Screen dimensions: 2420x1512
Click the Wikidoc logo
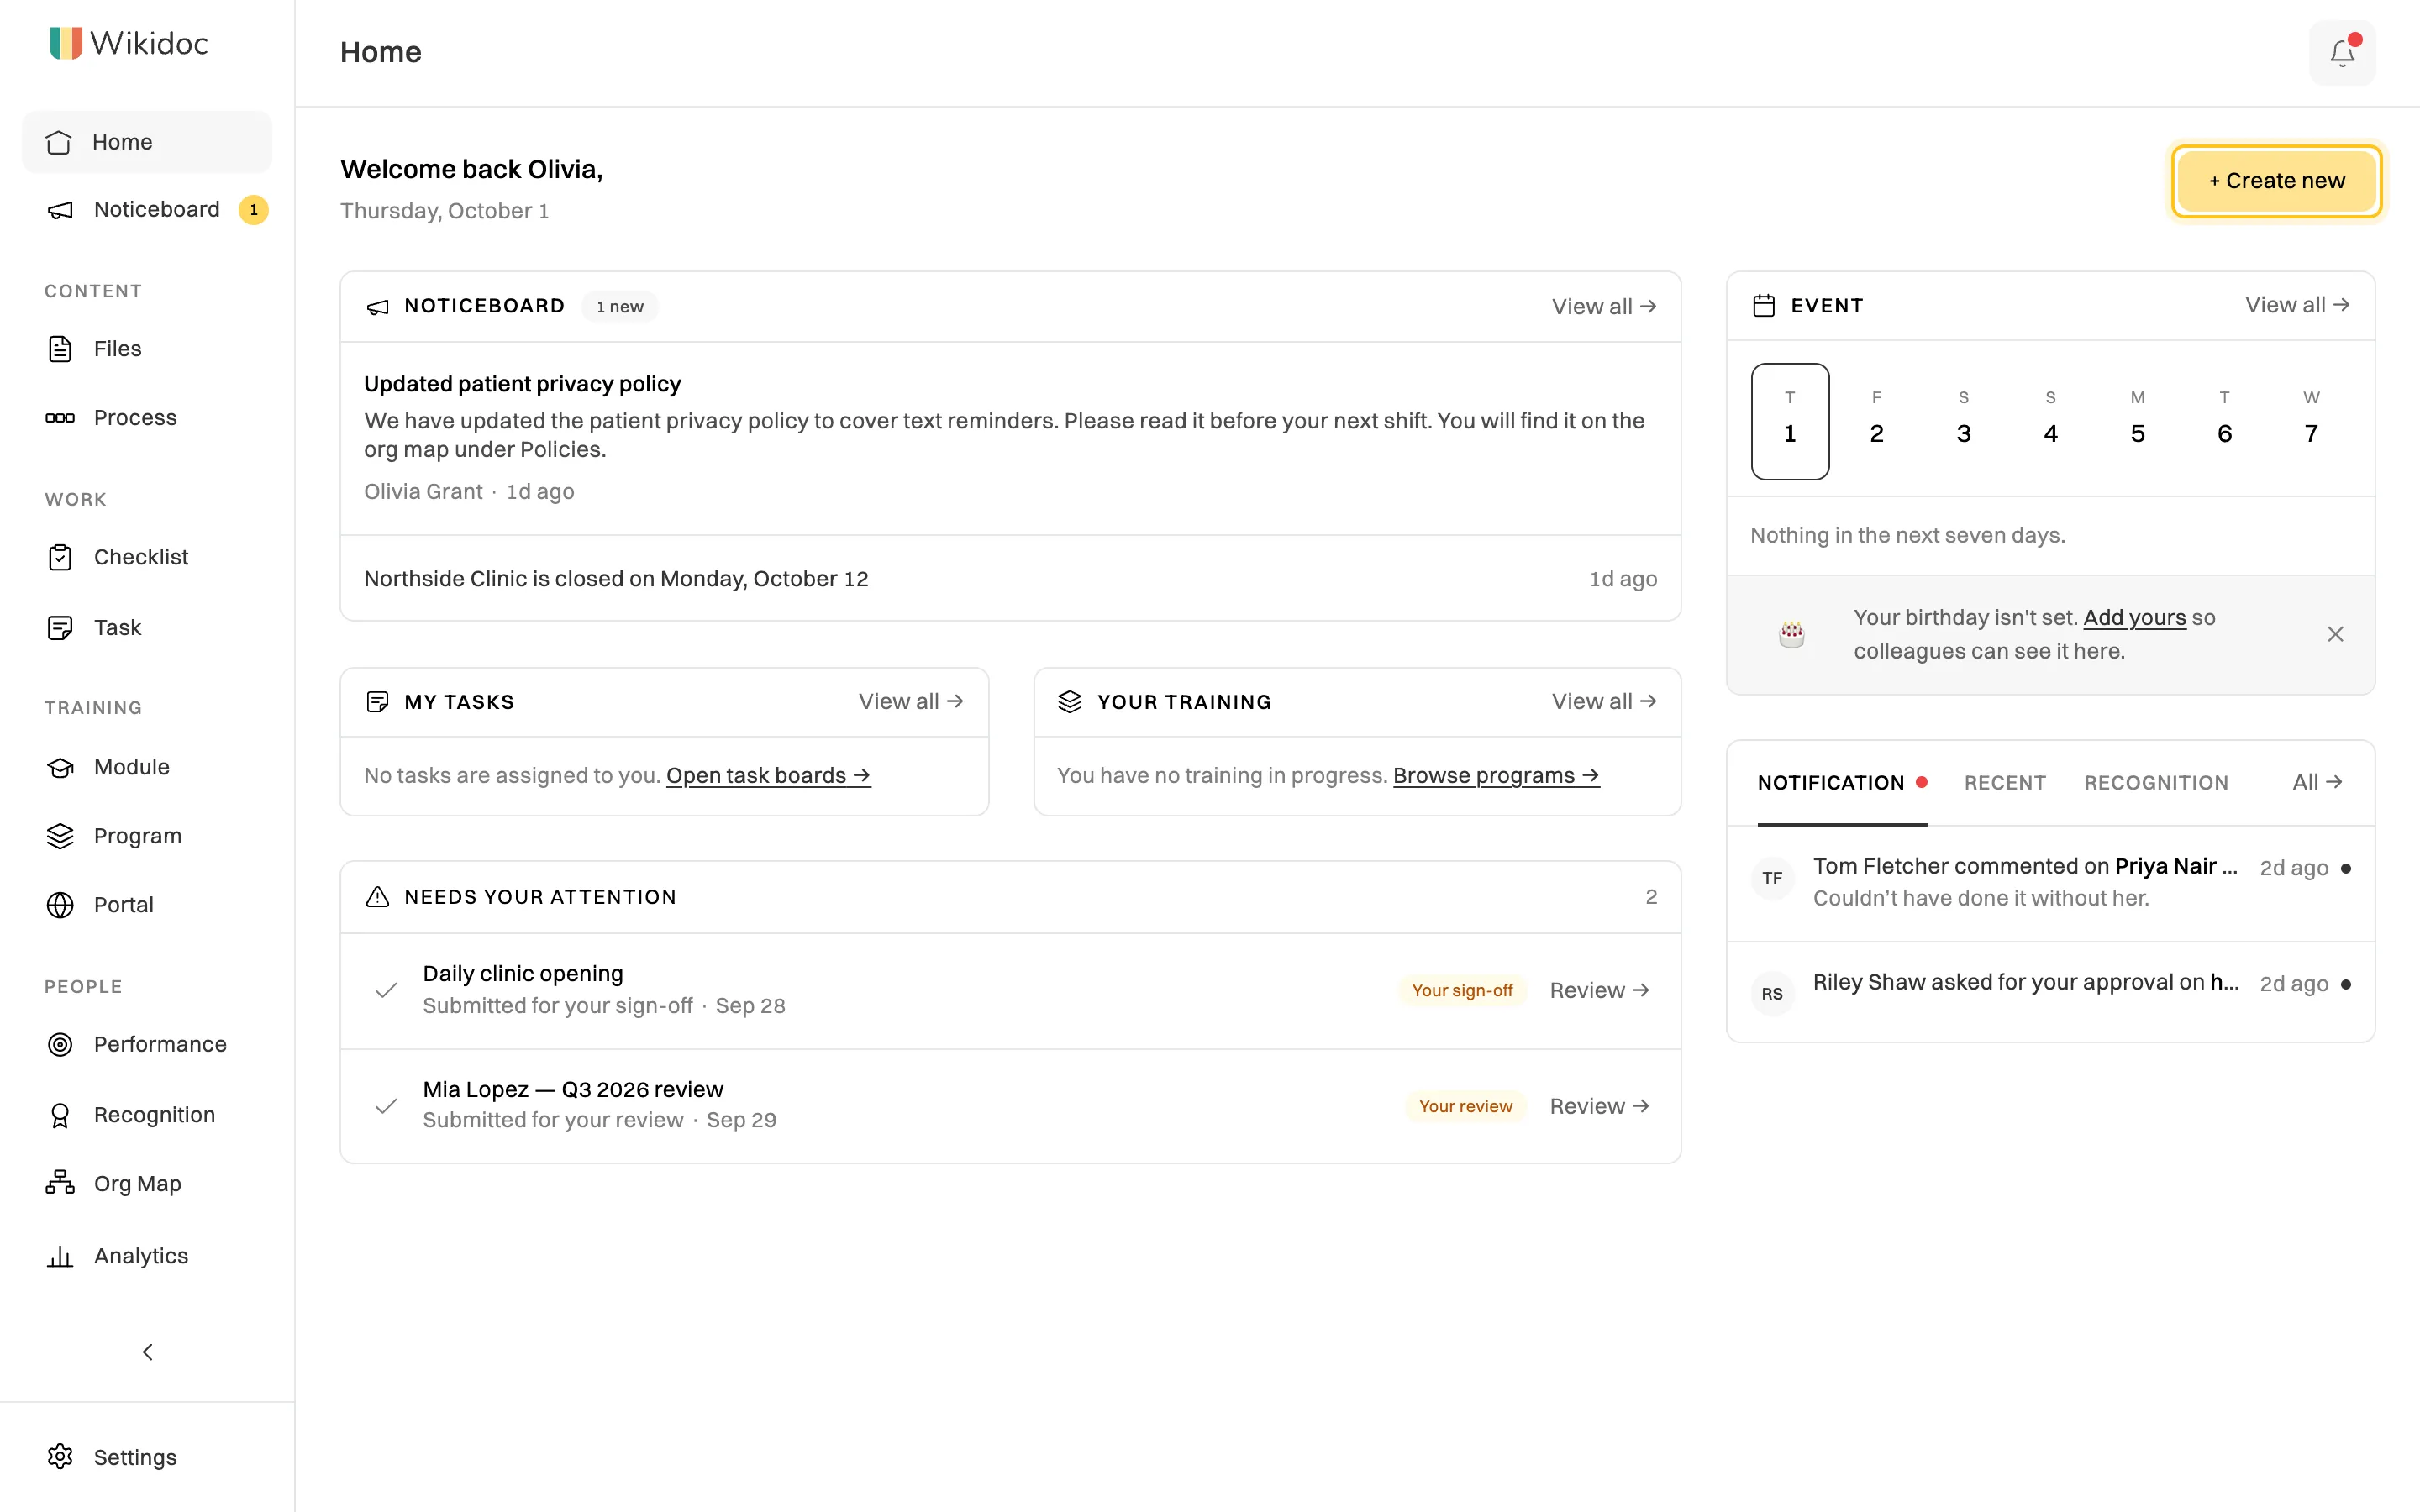pyautogui.click(x=129, y=43)
